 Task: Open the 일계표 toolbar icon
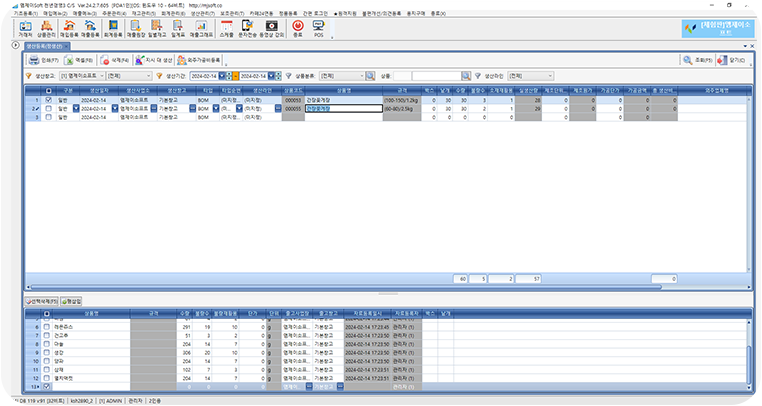pyautogui.click(x=178, y=29)
